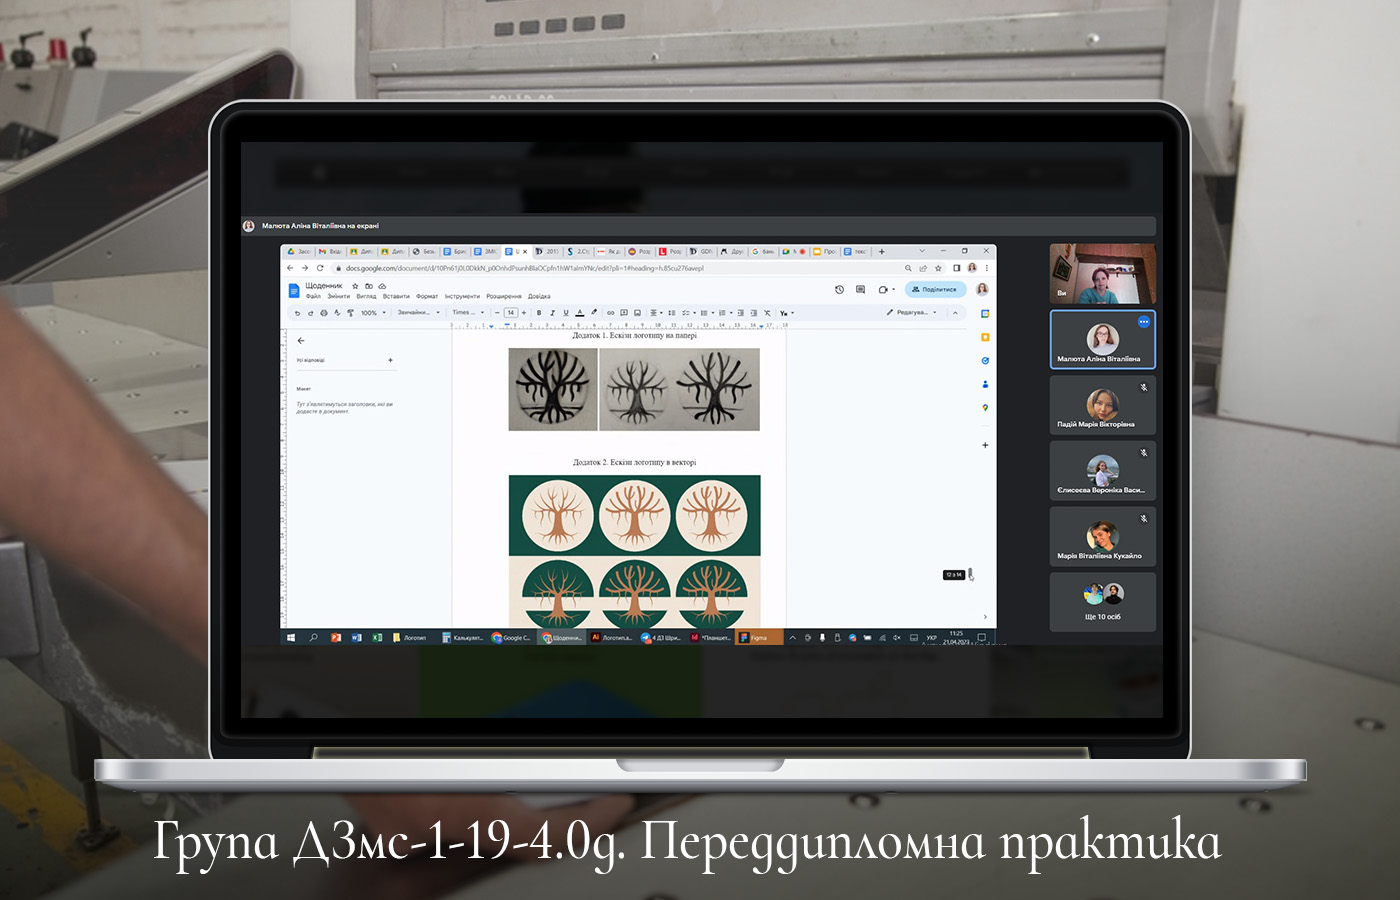Open the paragraph style dropdown
The image size is (1400, 900).
pyautogui.click(x=418, y=313)
